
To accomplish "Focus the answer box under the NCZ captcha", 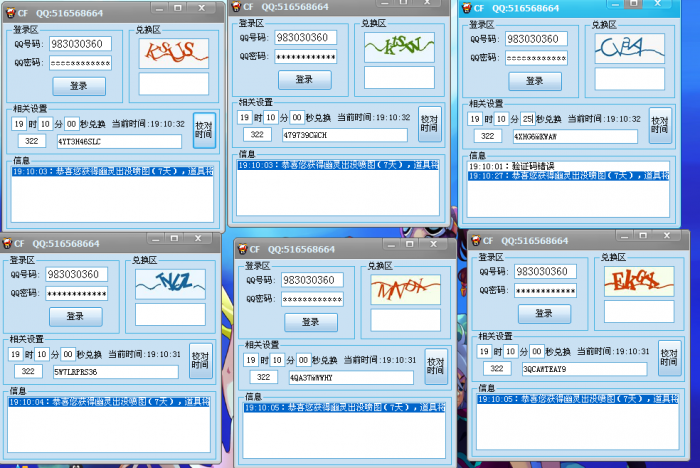I will 170,314.
